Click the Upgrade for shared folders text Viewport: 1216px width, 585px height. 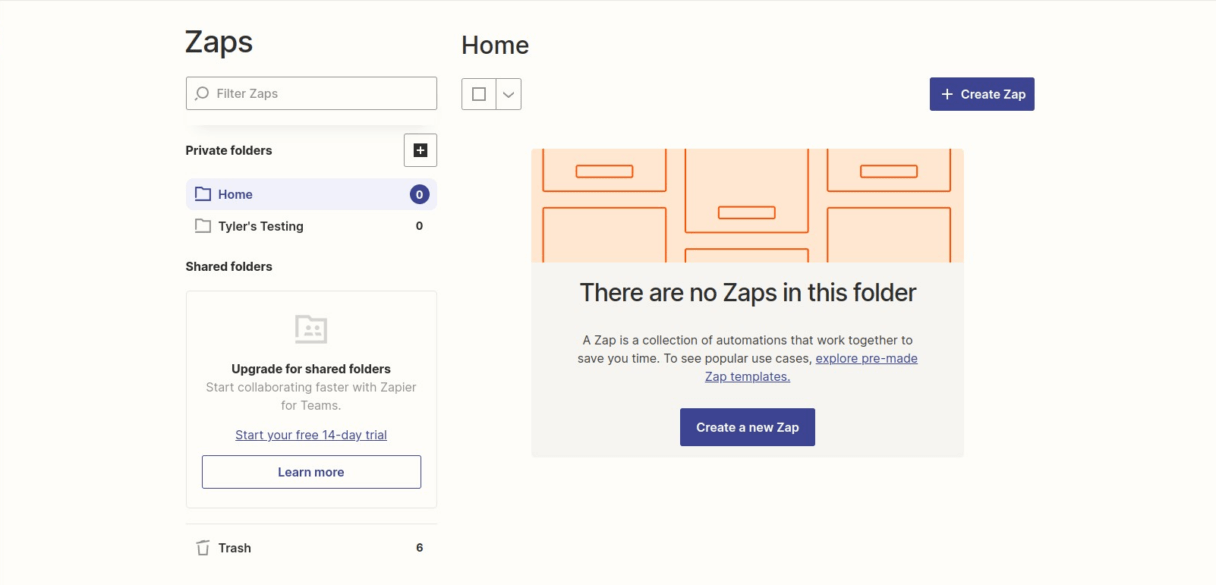(311, 369)
